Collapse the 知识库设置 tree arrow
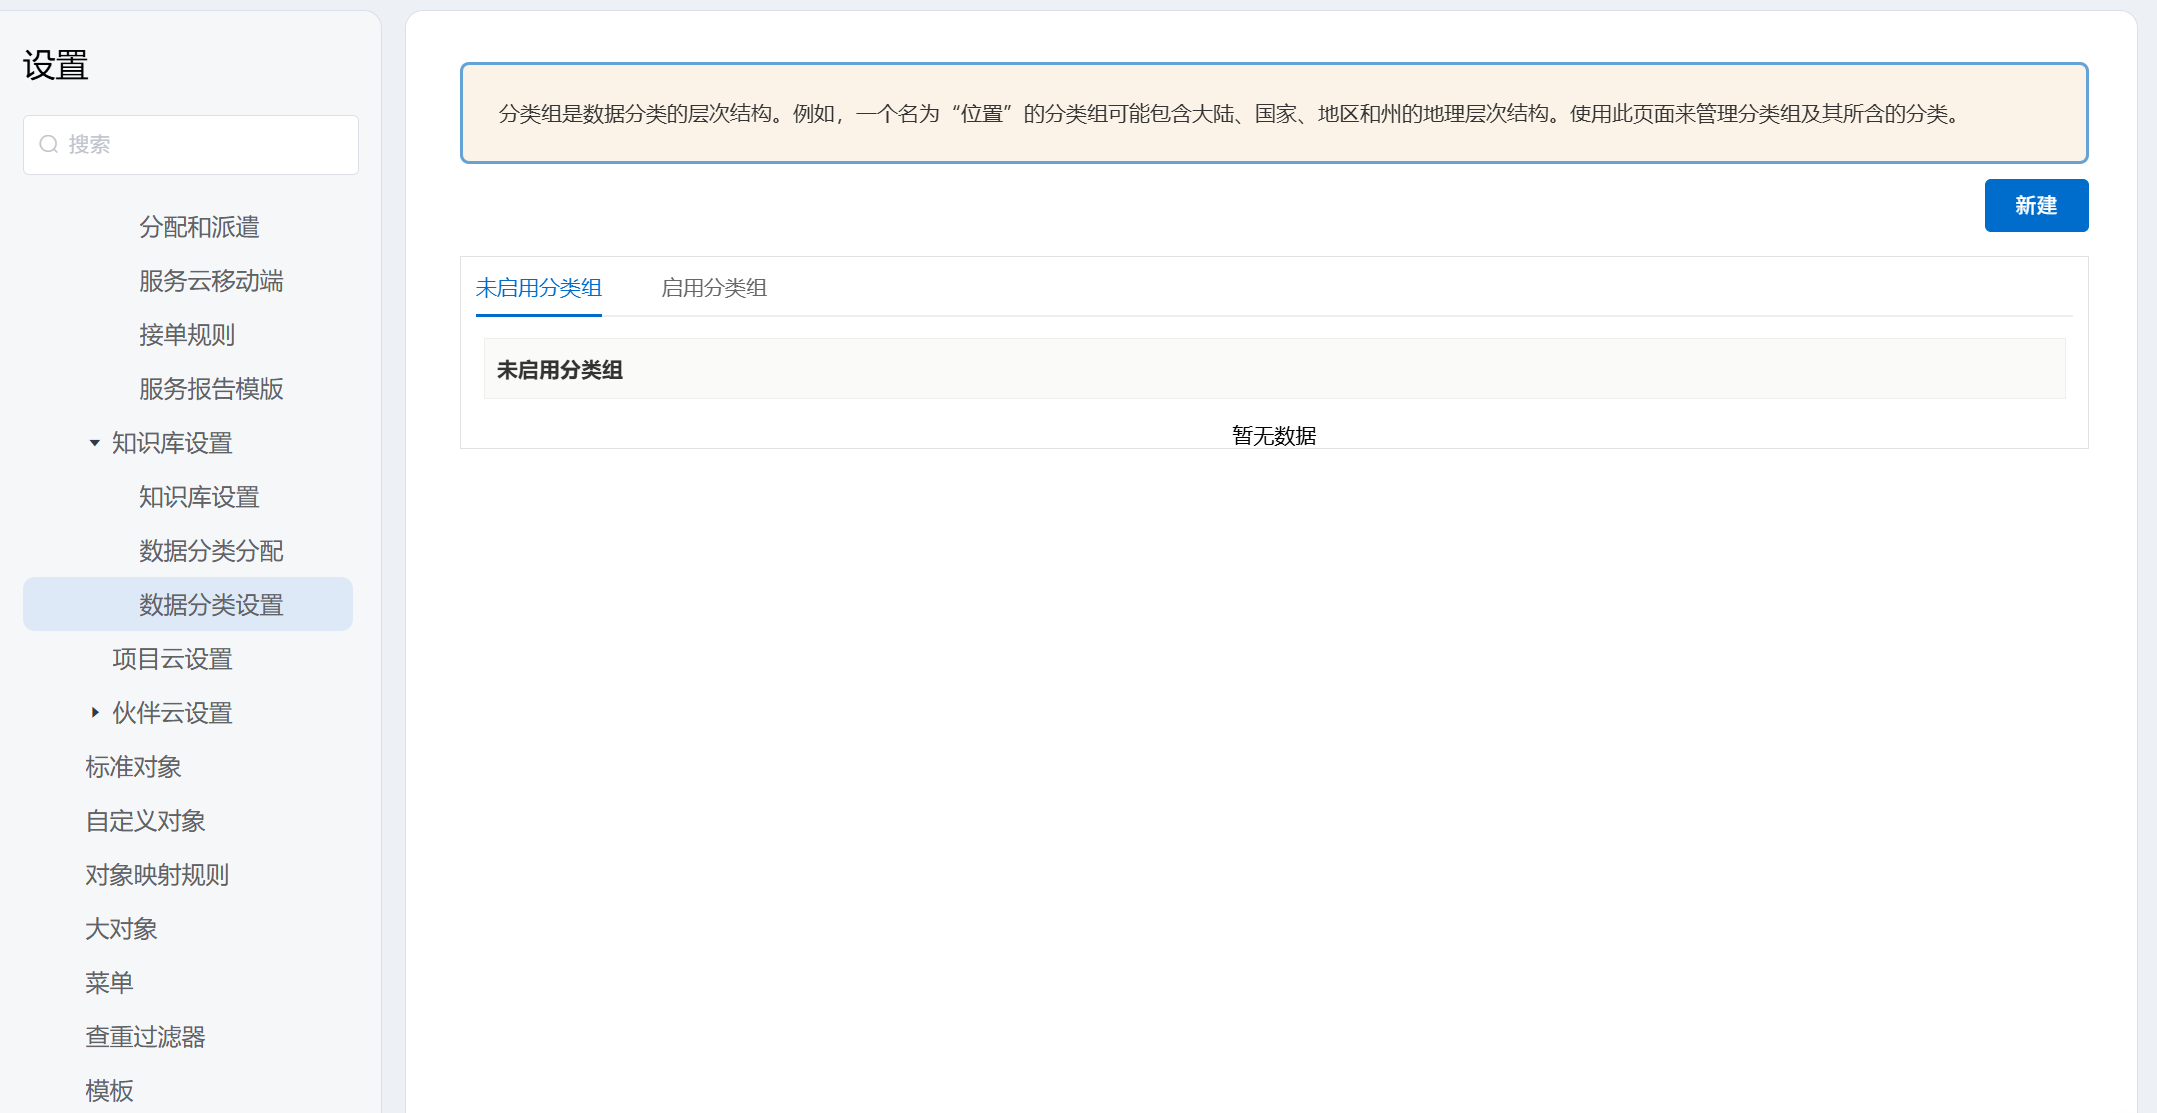The image size is (2157, 1113). click(95, 443)
